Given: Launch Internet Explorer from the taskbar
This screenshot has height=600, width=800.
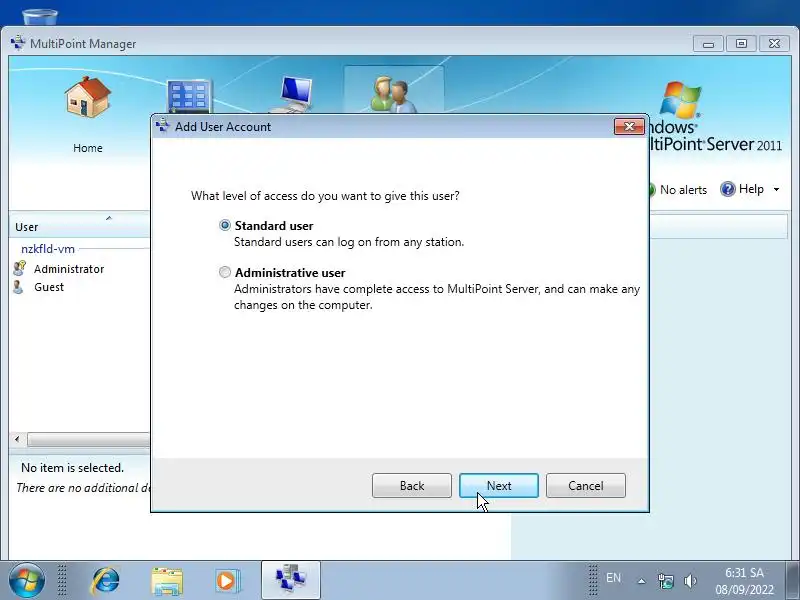Looking at the screenshot, I should coord(105,581).
